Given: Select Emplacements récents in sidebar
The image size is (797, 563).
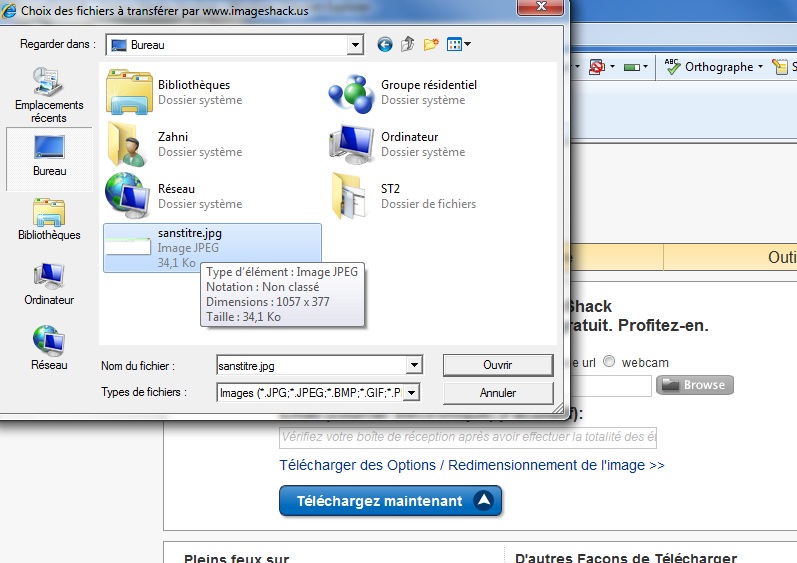Looking at the screenshot, I should point(48,96).
